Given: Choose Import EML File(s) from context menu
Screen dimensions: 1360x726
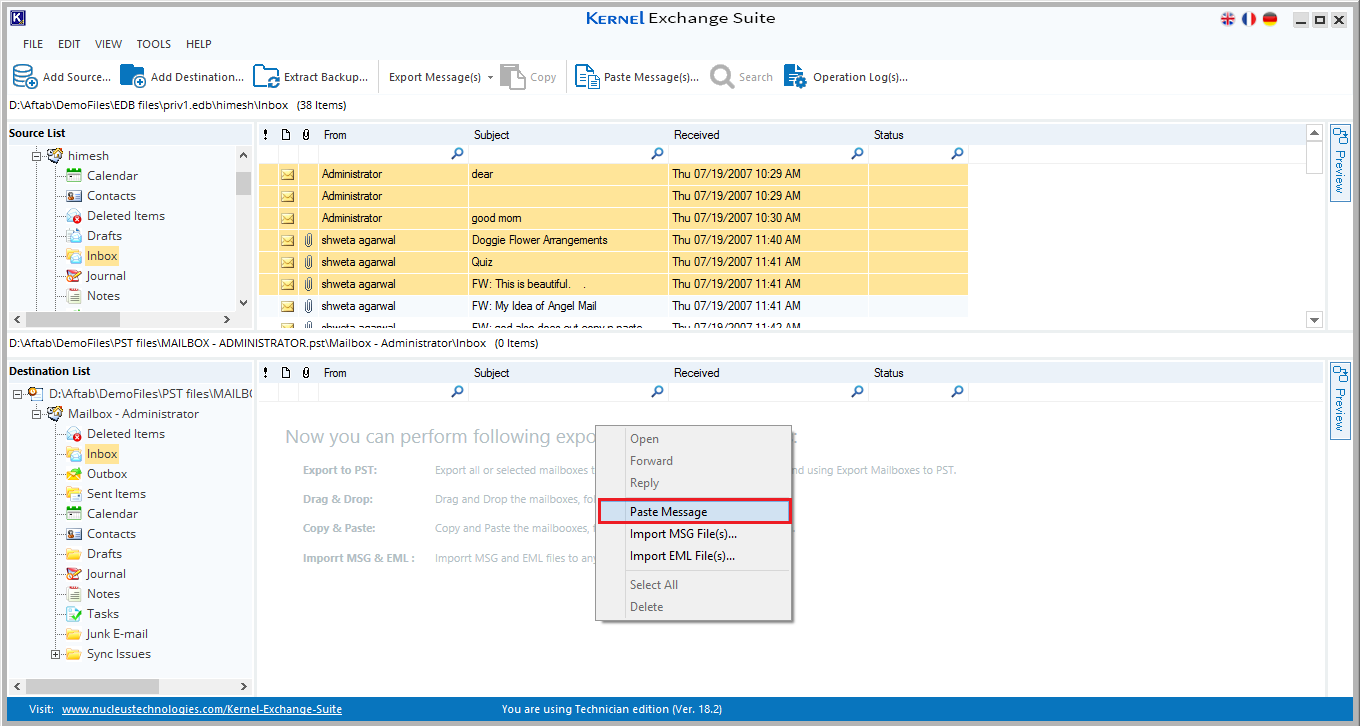Looking at the screenshot, I should tap(695, 556).
